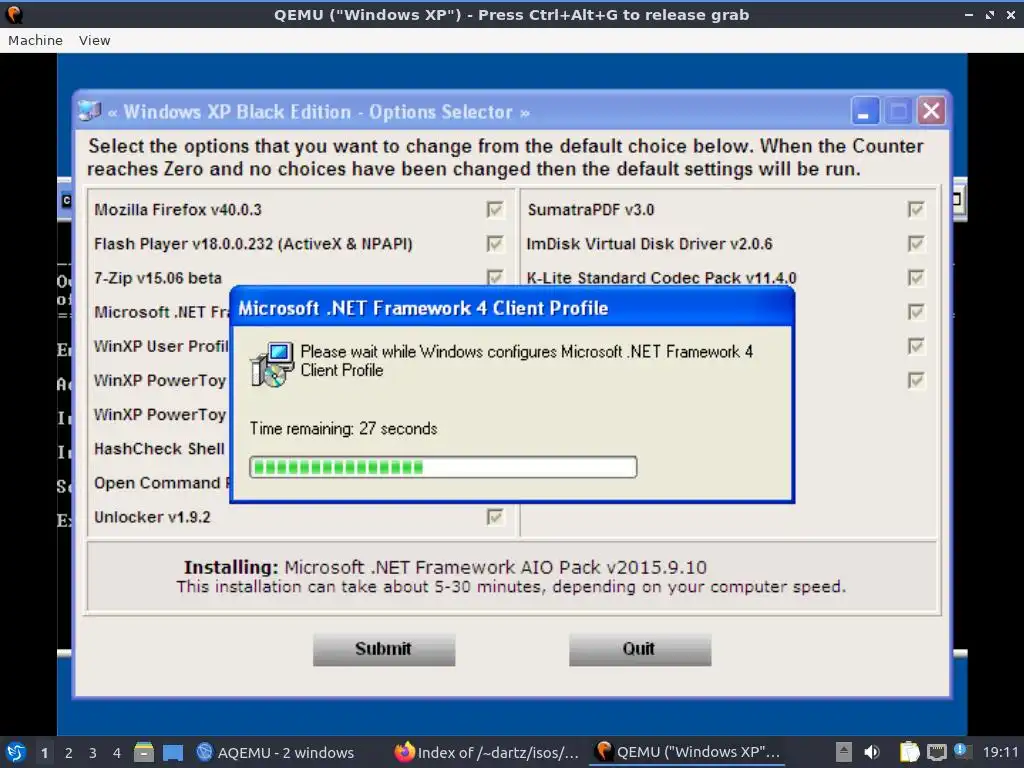Click the AQEMU icon in the taskbar
1024x768 pixels.
coord(205,752)
